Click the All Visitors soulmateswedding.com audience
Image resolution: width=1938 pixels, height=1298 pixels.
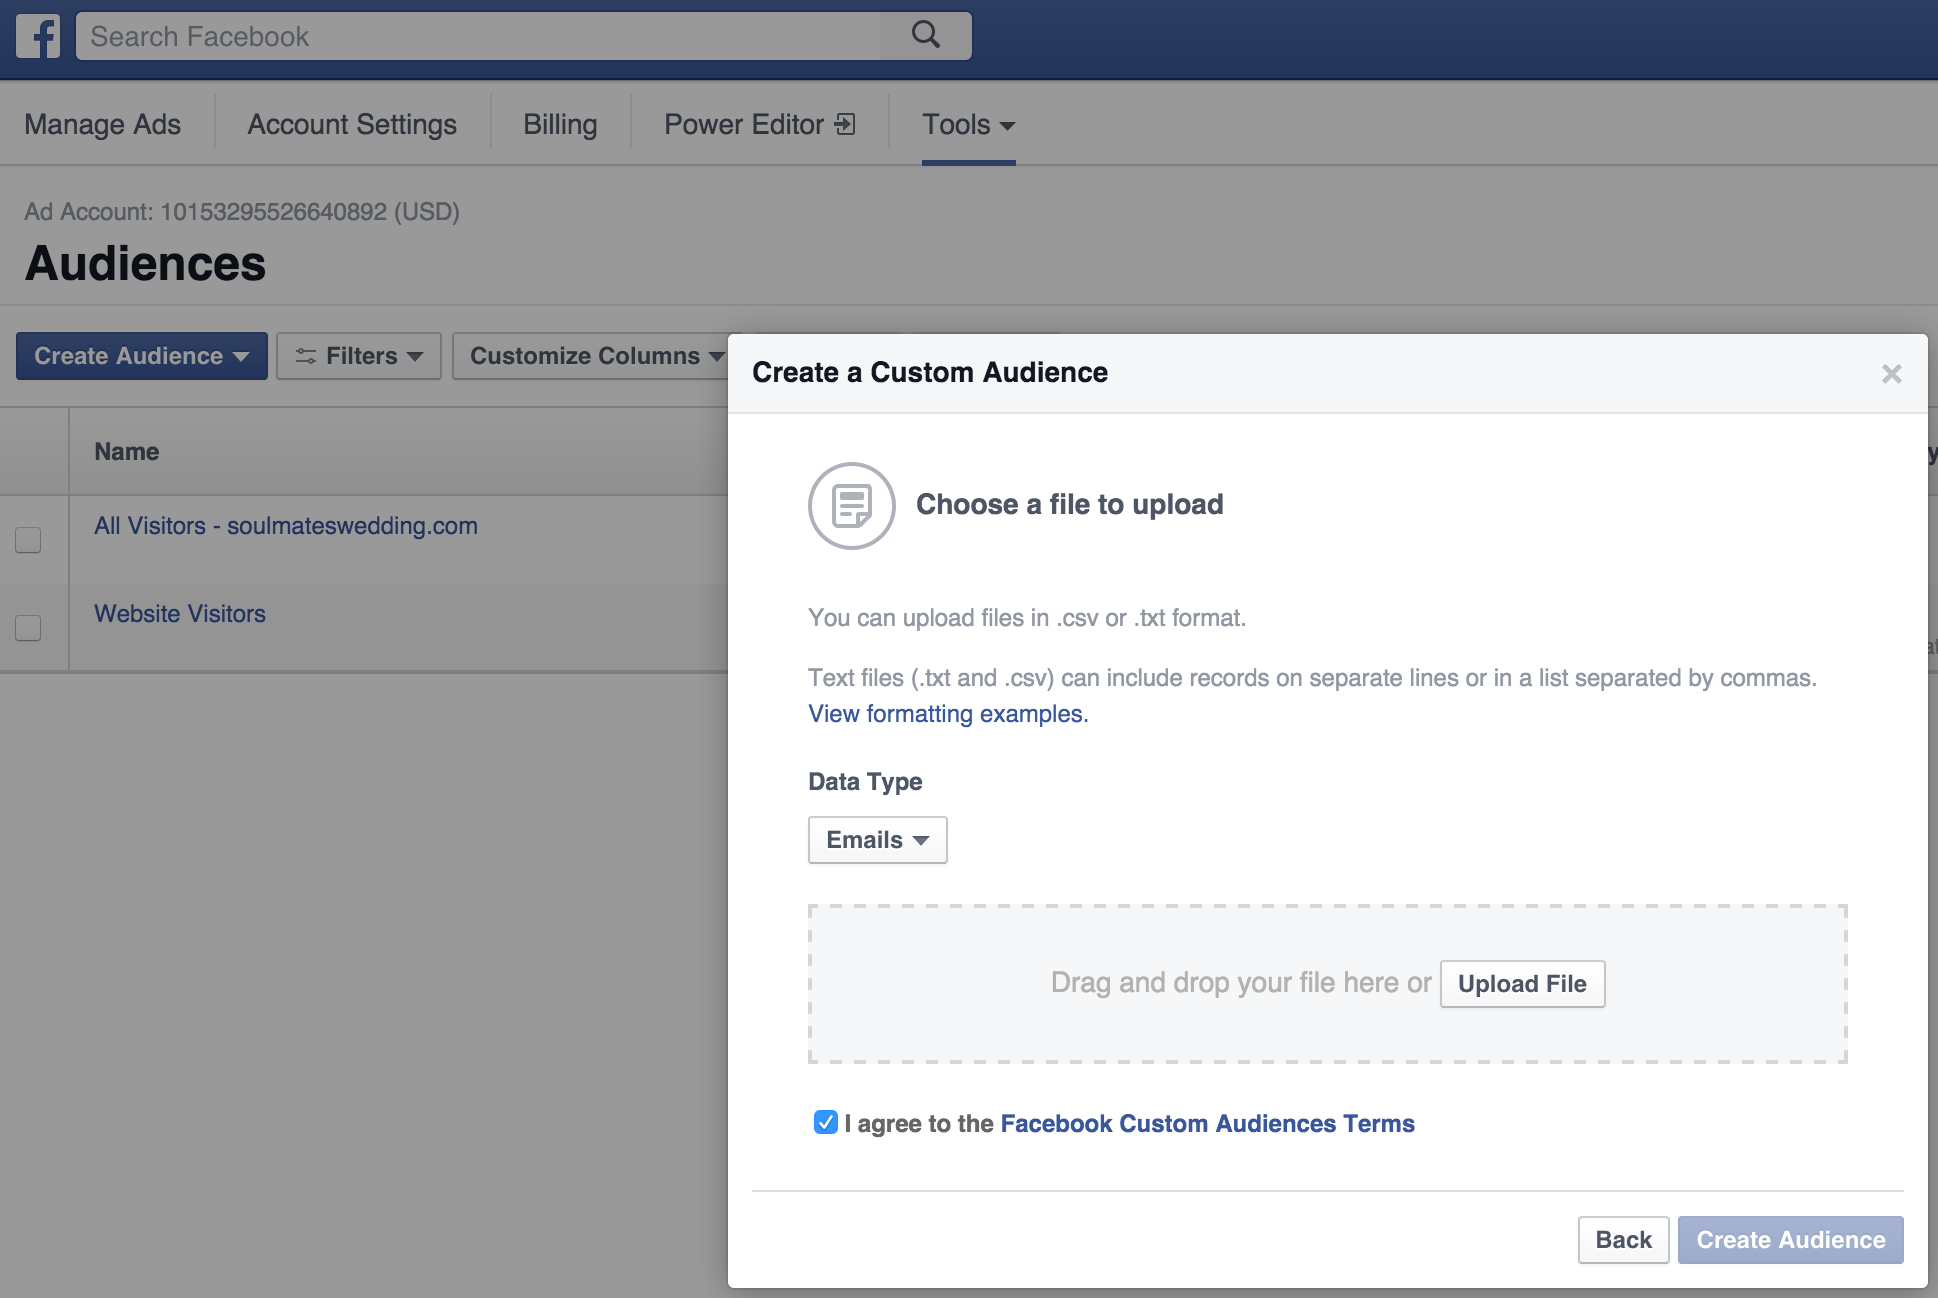pos(287,524)
